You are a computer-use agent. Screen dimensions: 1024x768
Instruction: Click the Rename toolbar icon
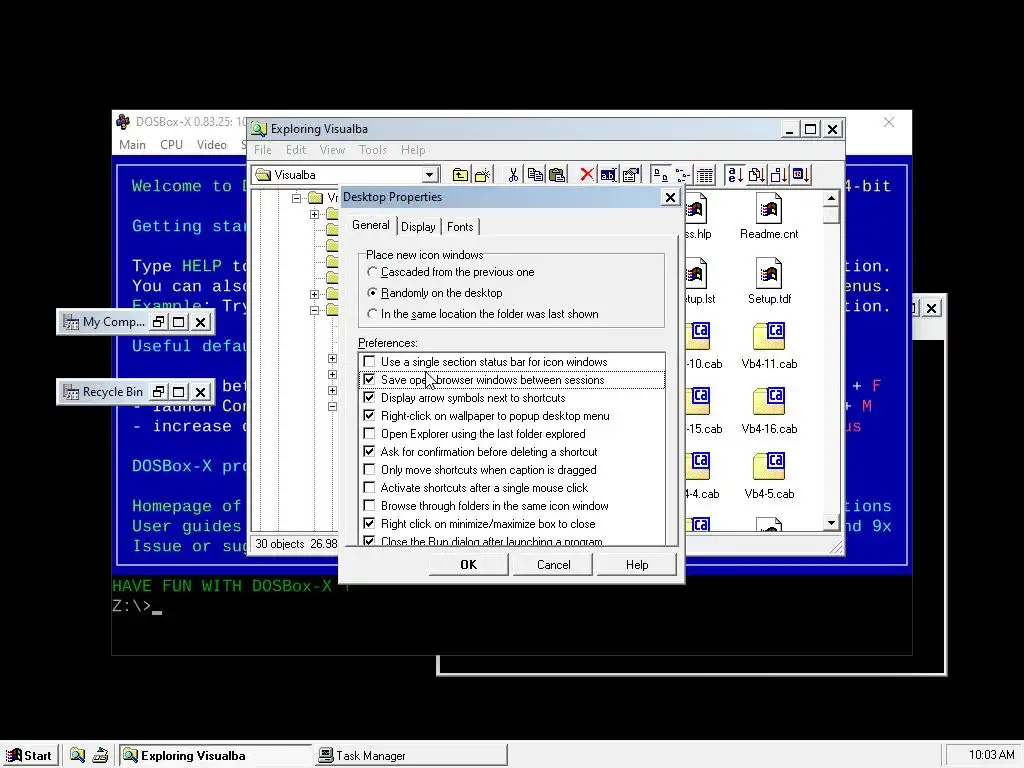tap(608, 175)
